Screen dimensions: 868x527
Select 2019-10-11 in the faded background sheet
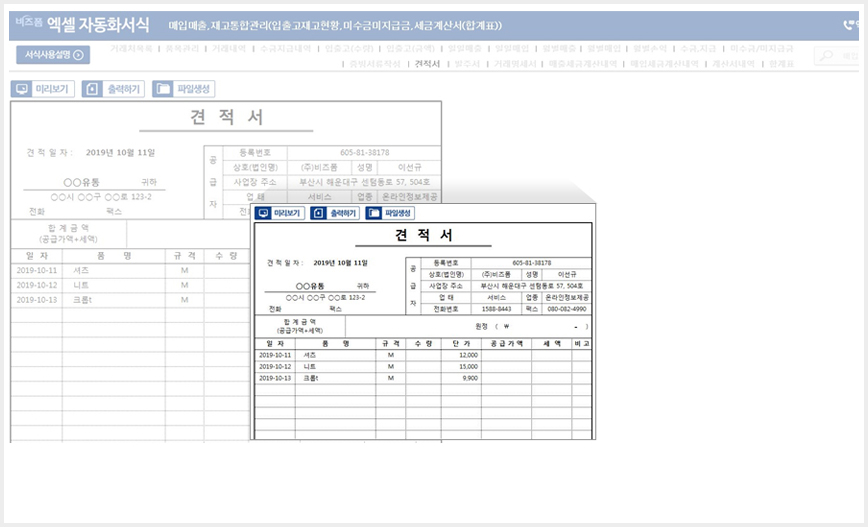point(37,270)
